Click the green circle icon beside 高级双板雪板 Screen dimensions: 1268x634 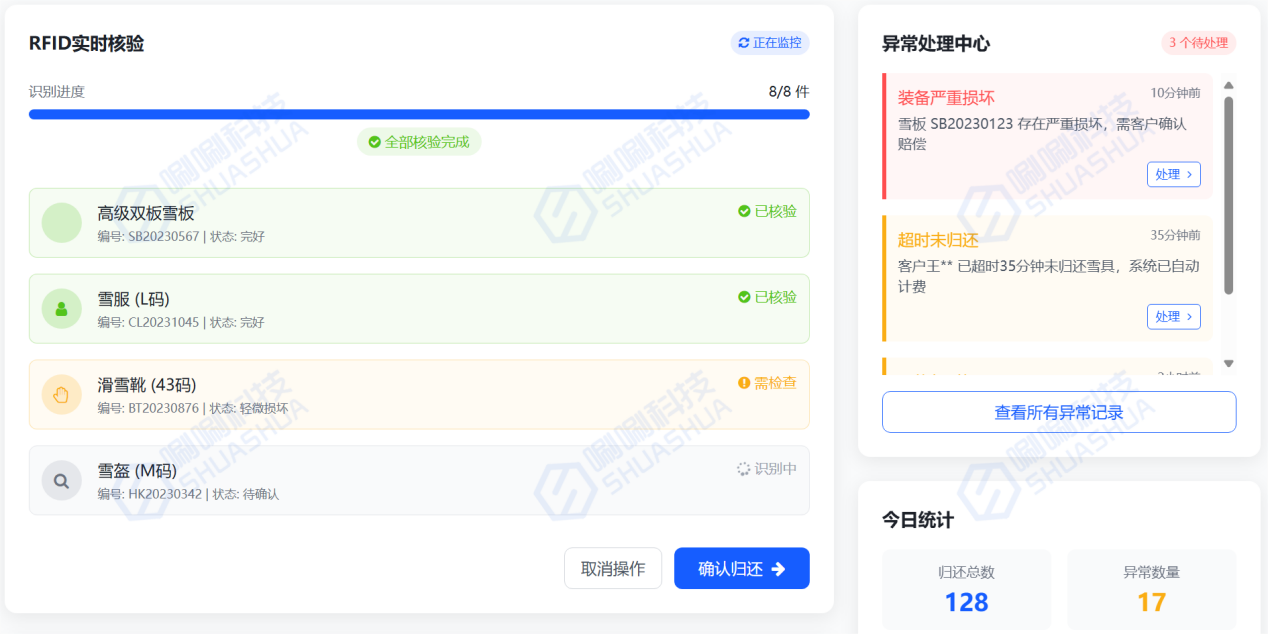click(61, 223)
